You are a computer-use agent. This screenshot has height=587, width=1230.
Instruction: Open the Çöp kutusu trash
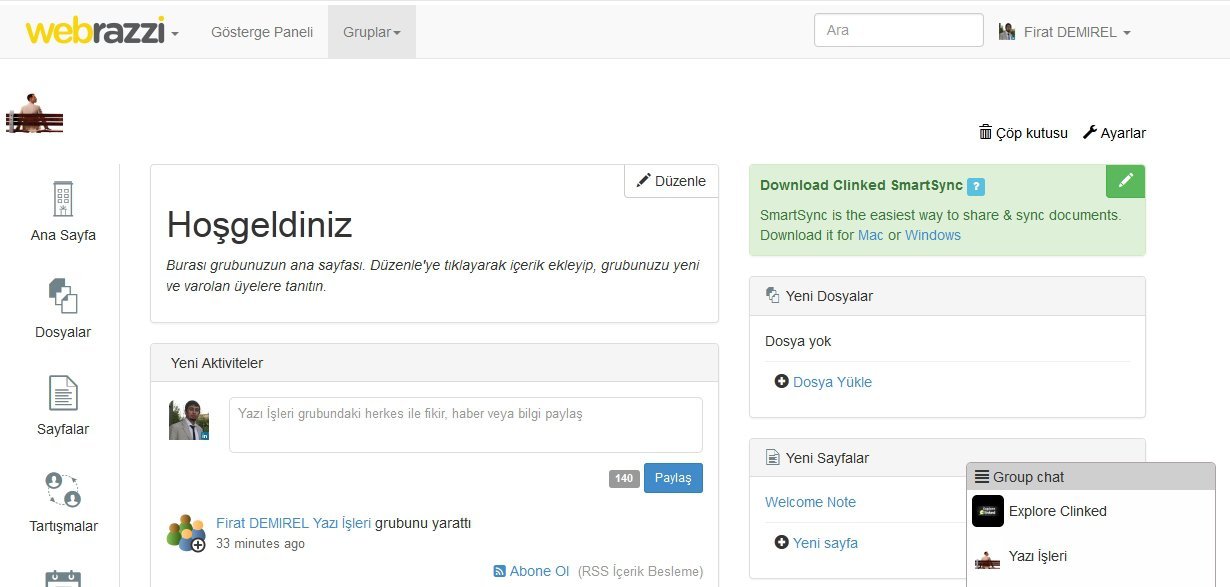pos(1023,133)
